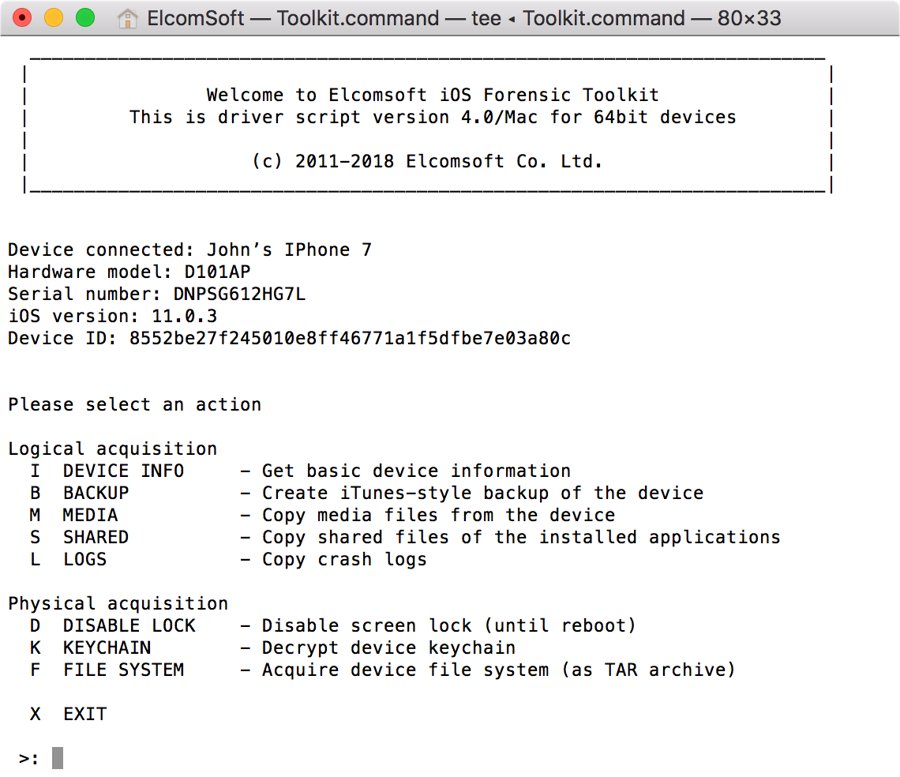
Task: Click the FILE SYSTEM acquire option
Action: (x=123, y=670)
